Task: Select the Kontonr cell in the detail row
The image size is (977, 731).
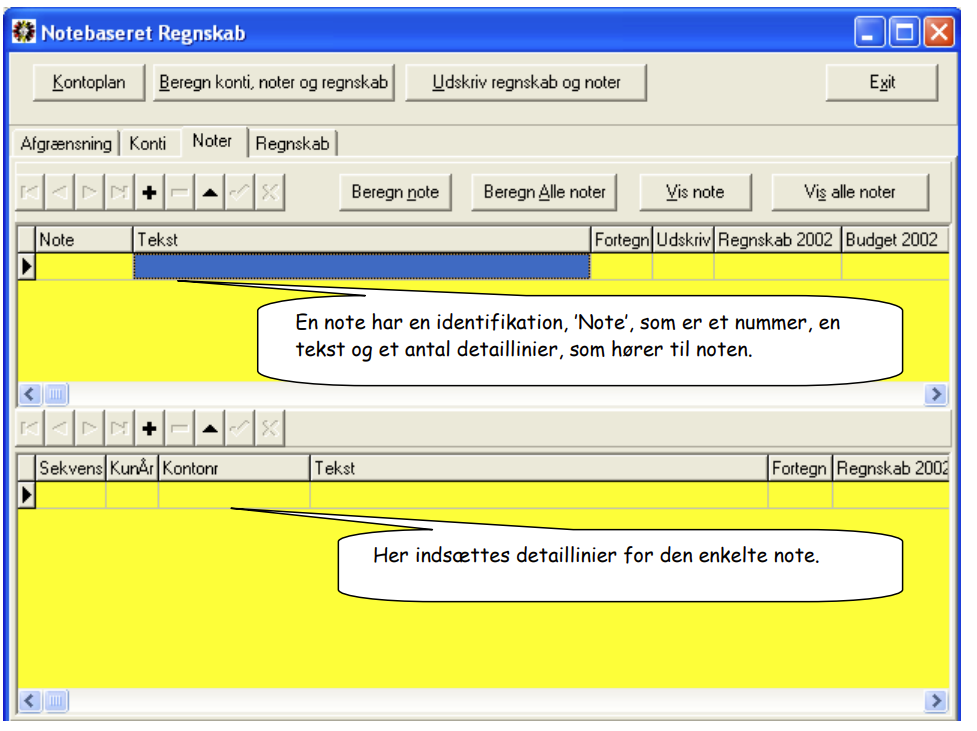Action: 234,495
